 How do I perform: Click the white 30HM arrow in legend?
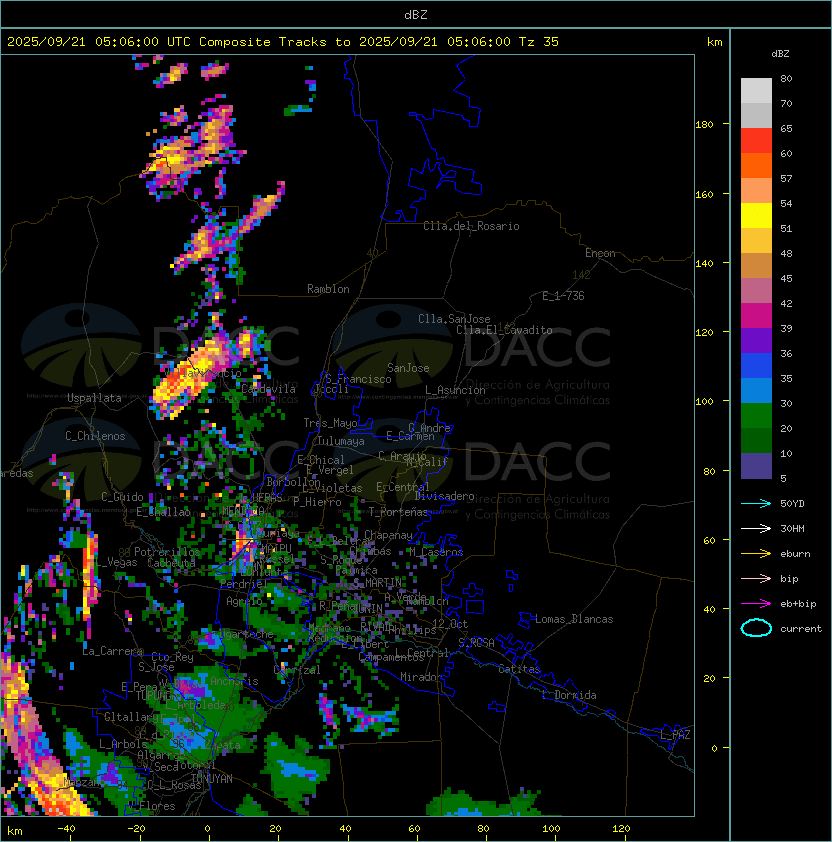(756, 528)
